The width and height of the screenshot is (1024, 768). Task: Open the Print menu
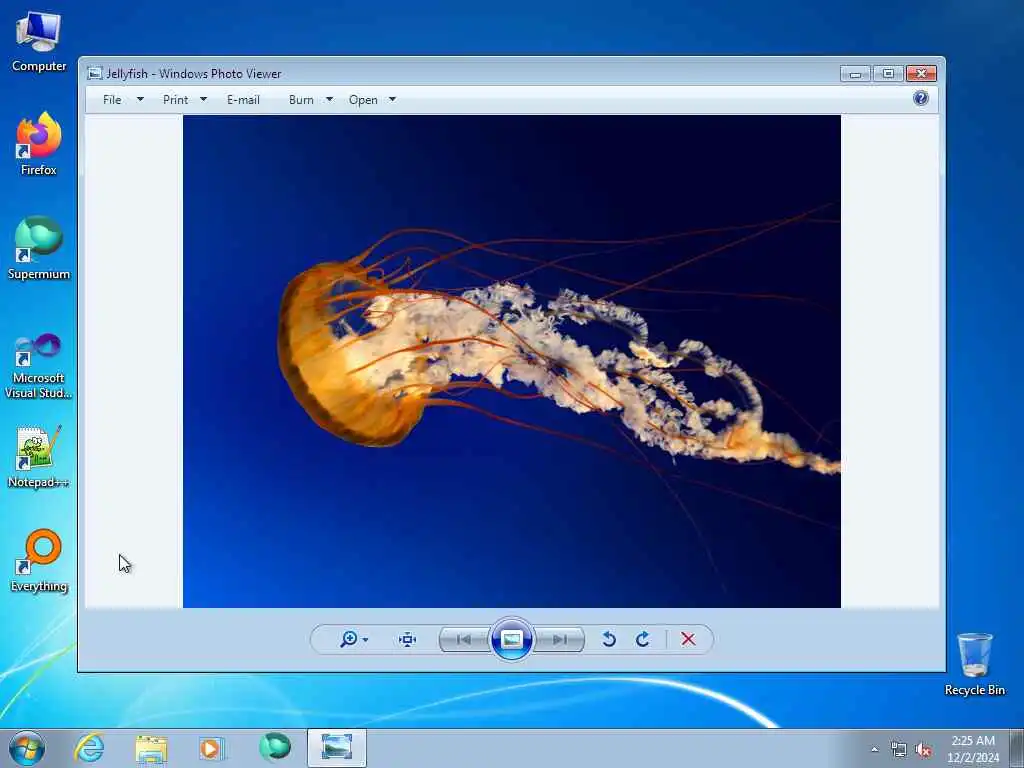click(176, 99)
